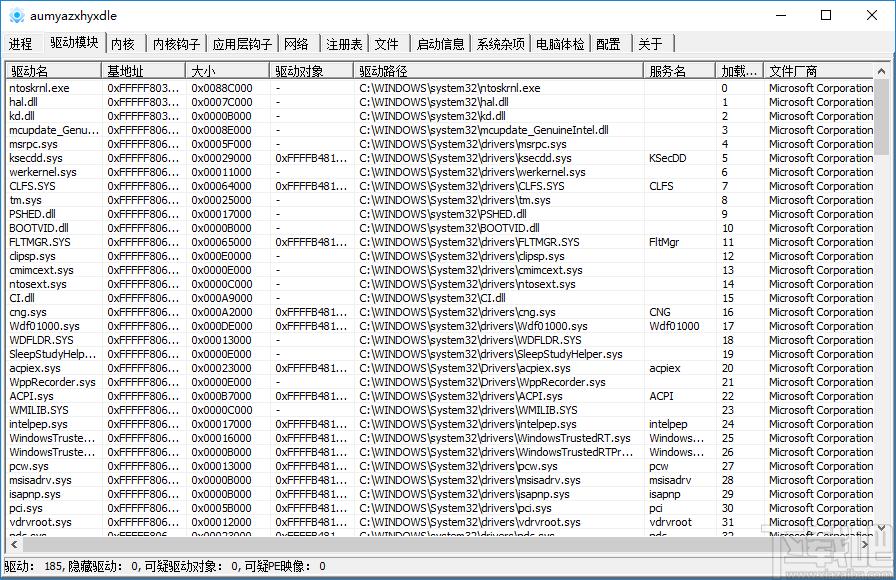Select the BOOTVID.dll driver row
This screenshot has height=580, width=896.
441,228
